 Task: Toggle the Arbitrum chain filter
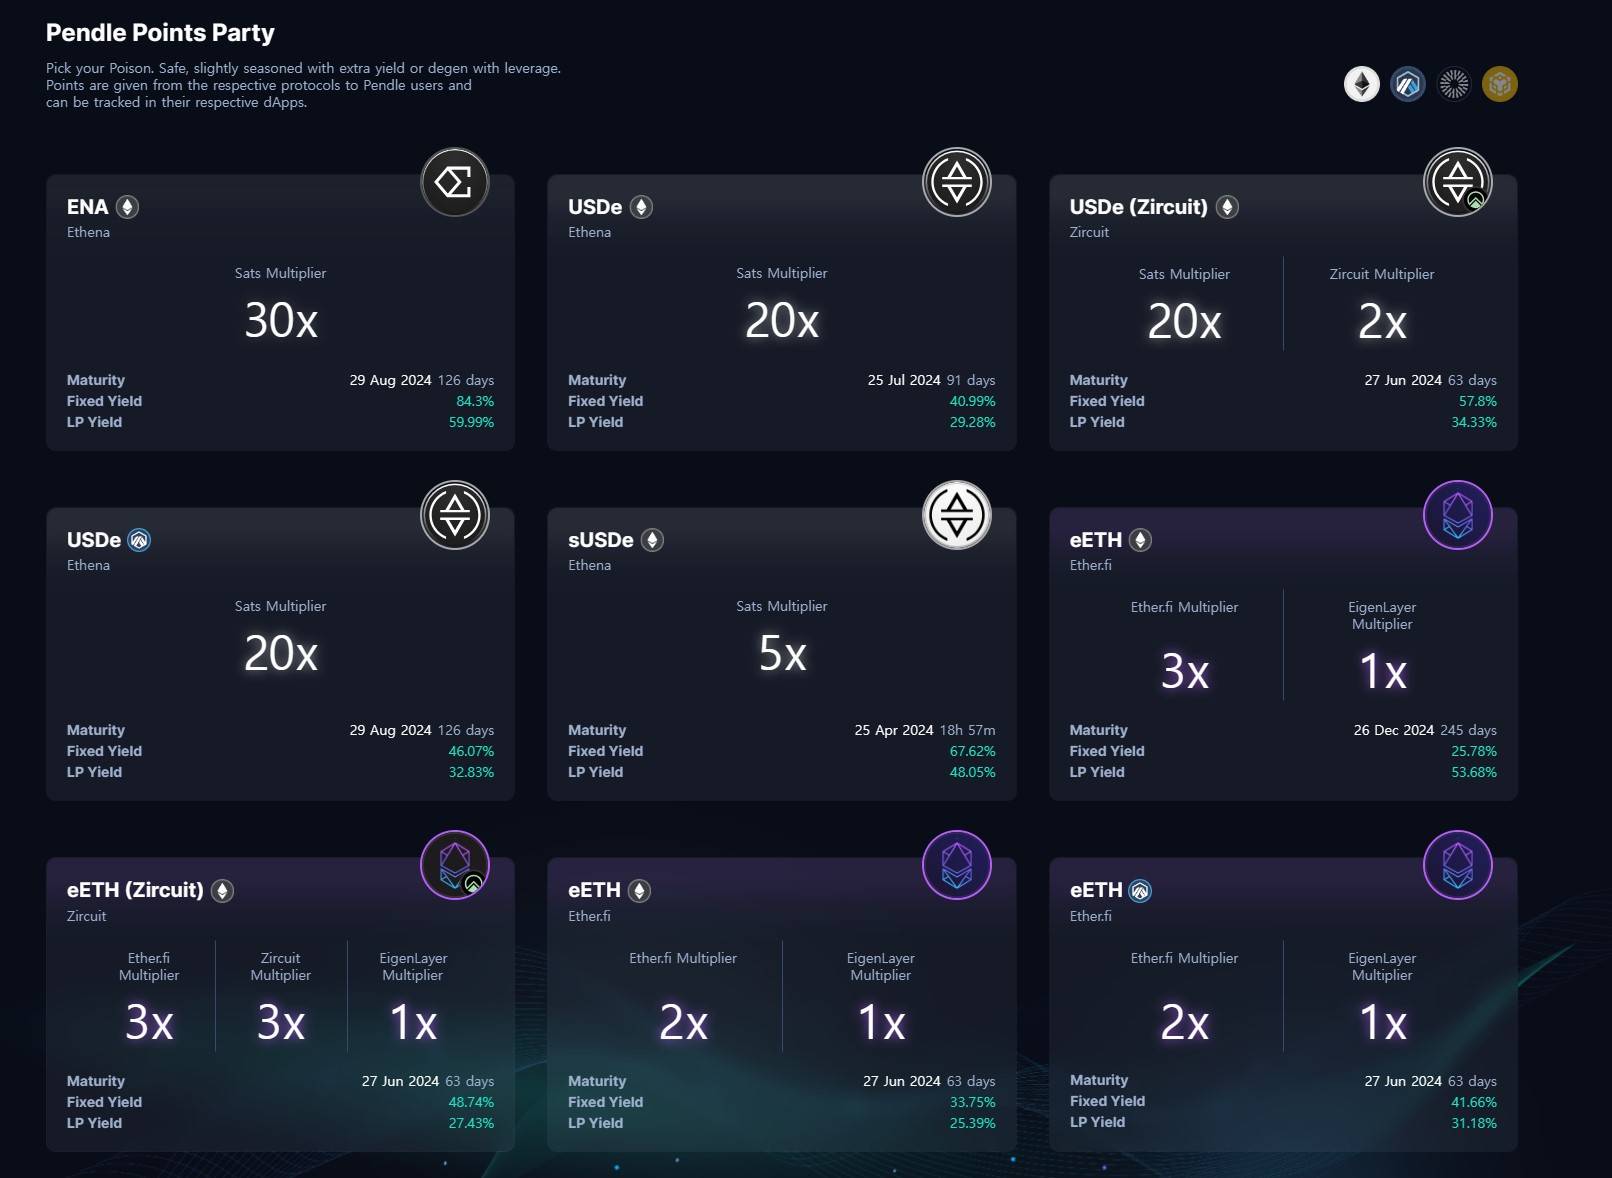(1407, 84)
